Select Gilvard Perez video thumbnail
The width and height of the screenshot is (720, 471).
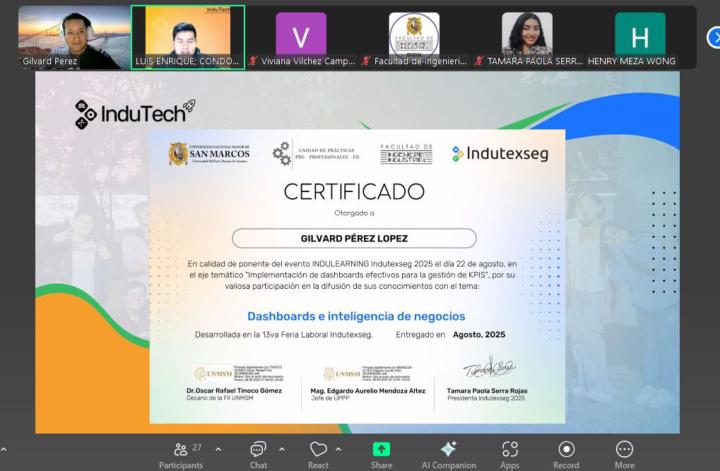click(x=74, y=38)
